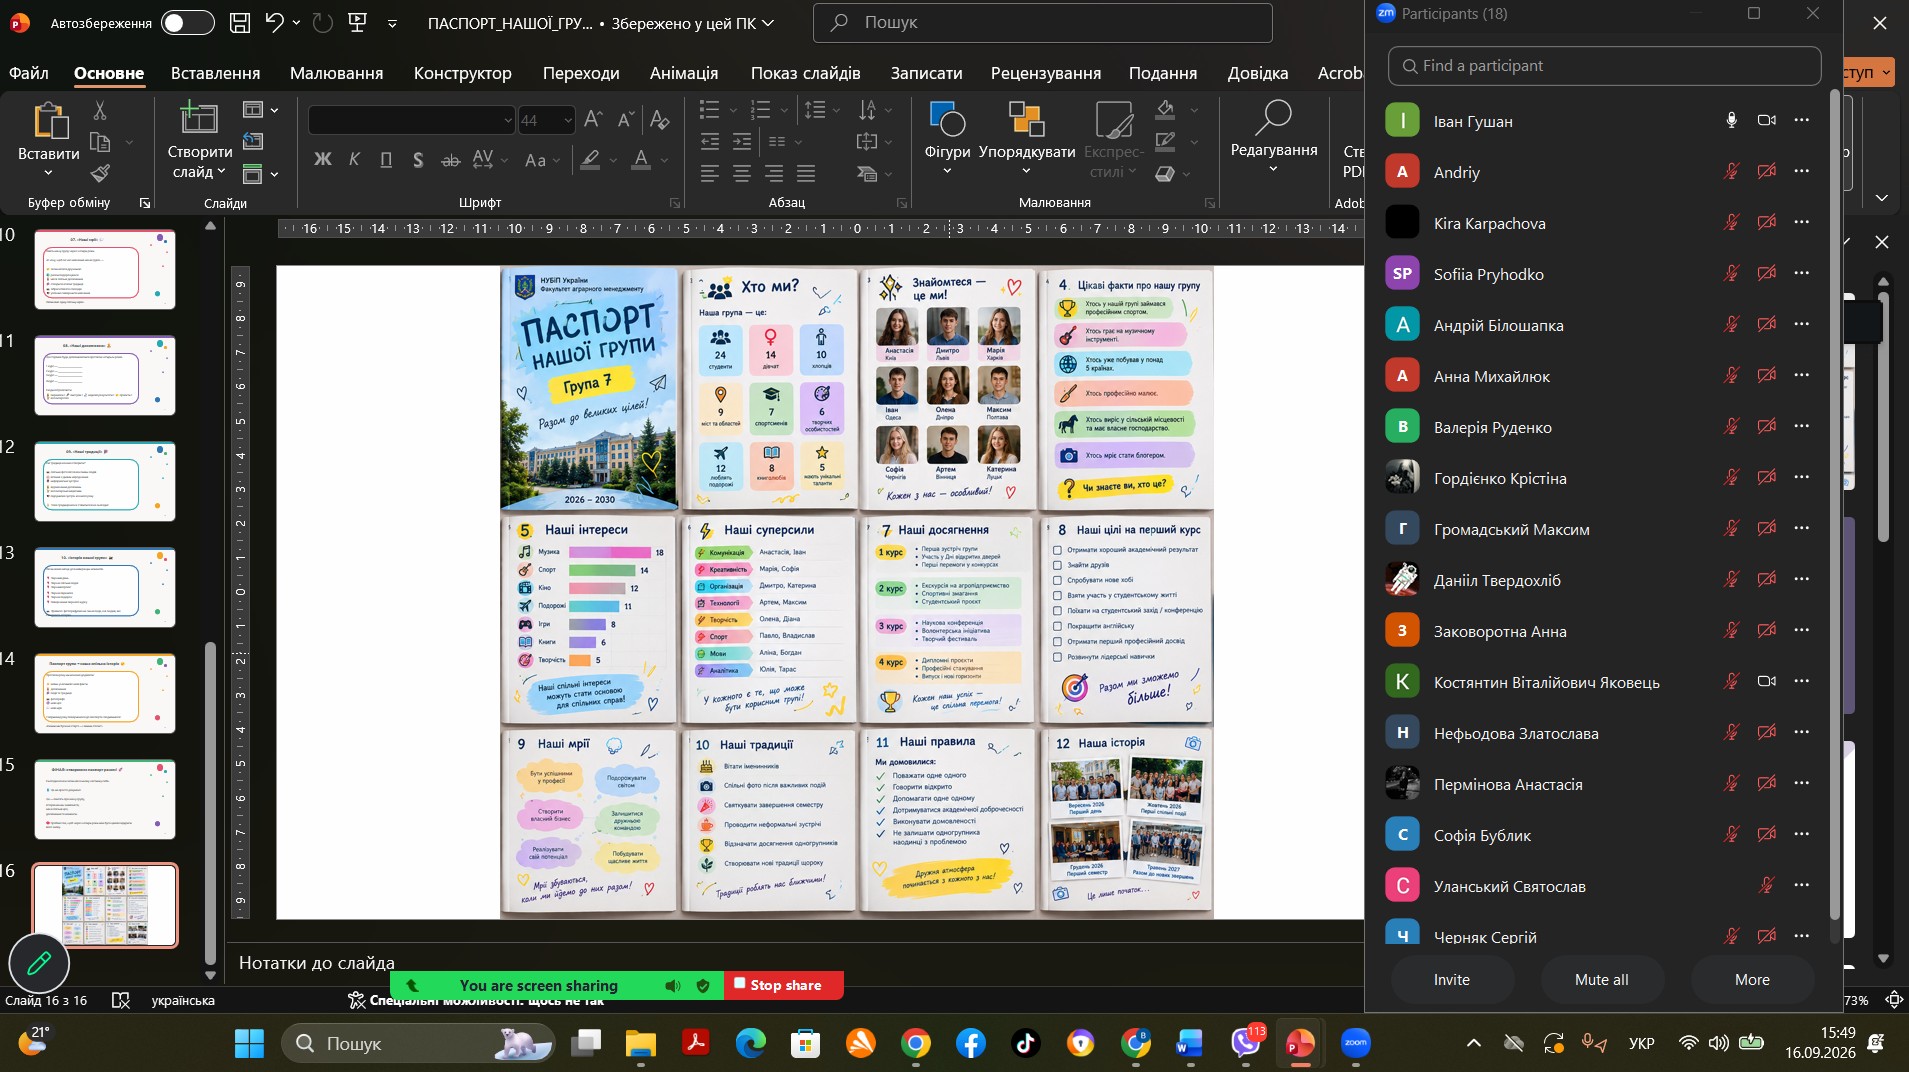Click the Bold formatting icon
Screen dimensions: 1909x1072
click(322, 159)
